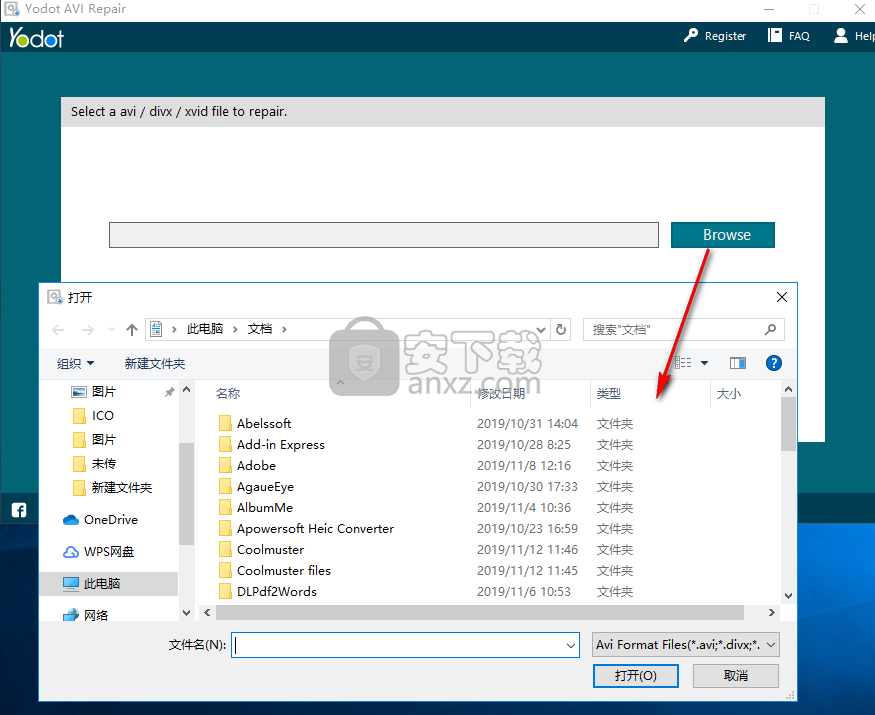
Task: Click the file list scroll-right arrow
Action: click(771, 612)
